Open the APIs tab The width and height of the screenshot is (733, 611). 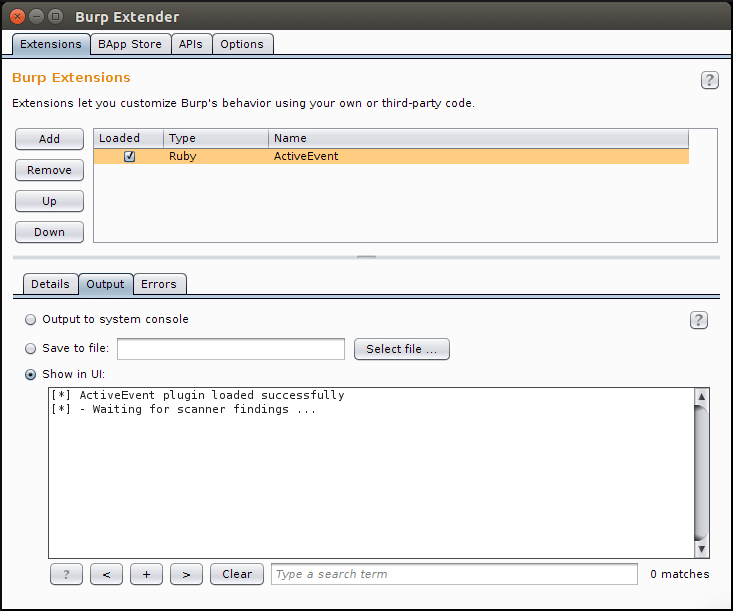click(x=191, y=44)
